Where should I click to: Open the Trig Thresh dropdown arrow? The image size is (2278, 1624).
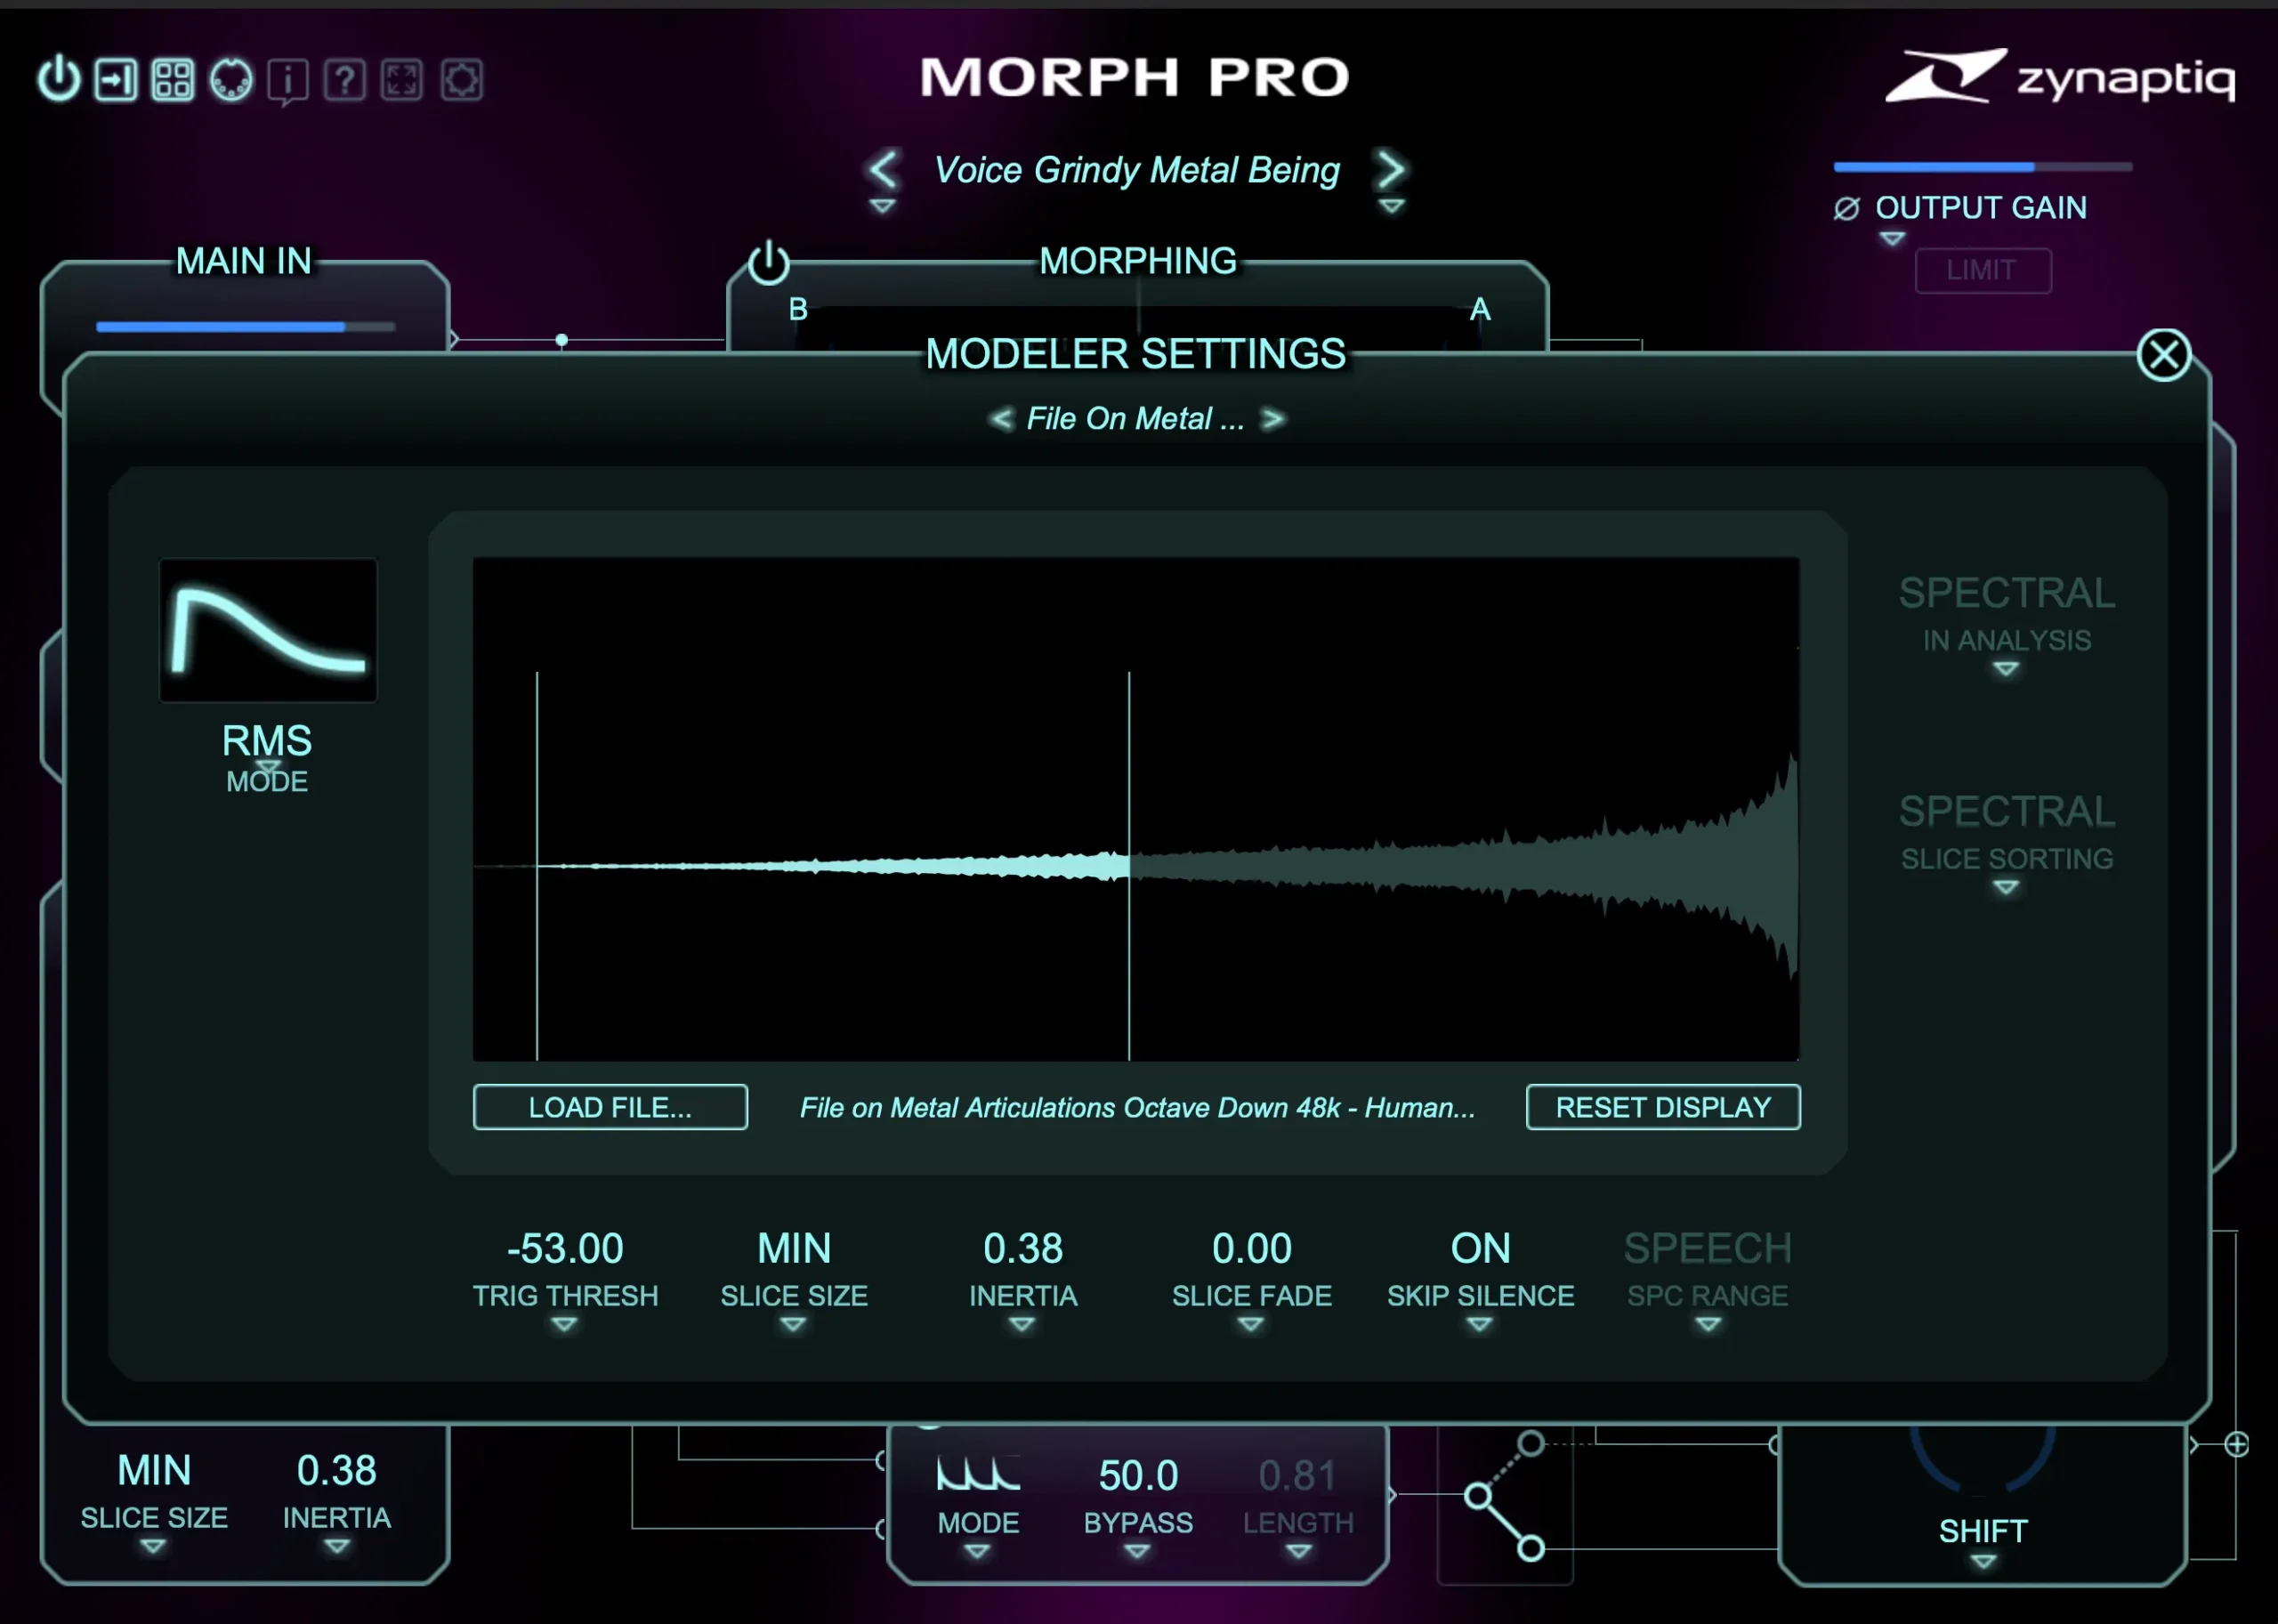pyautogui.click(x=564, y=1324)
